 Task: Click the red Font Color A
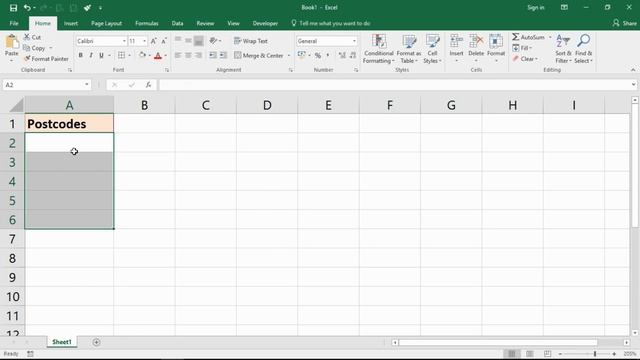(158, 56)
